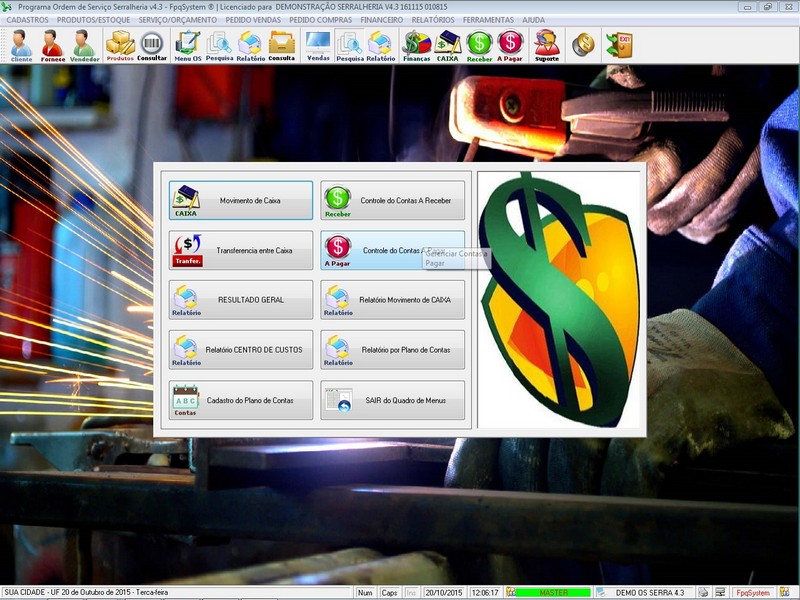The image size is (800, 600).
Task: Open Menu OS toolbar icon
Action: tap(187, 45)
